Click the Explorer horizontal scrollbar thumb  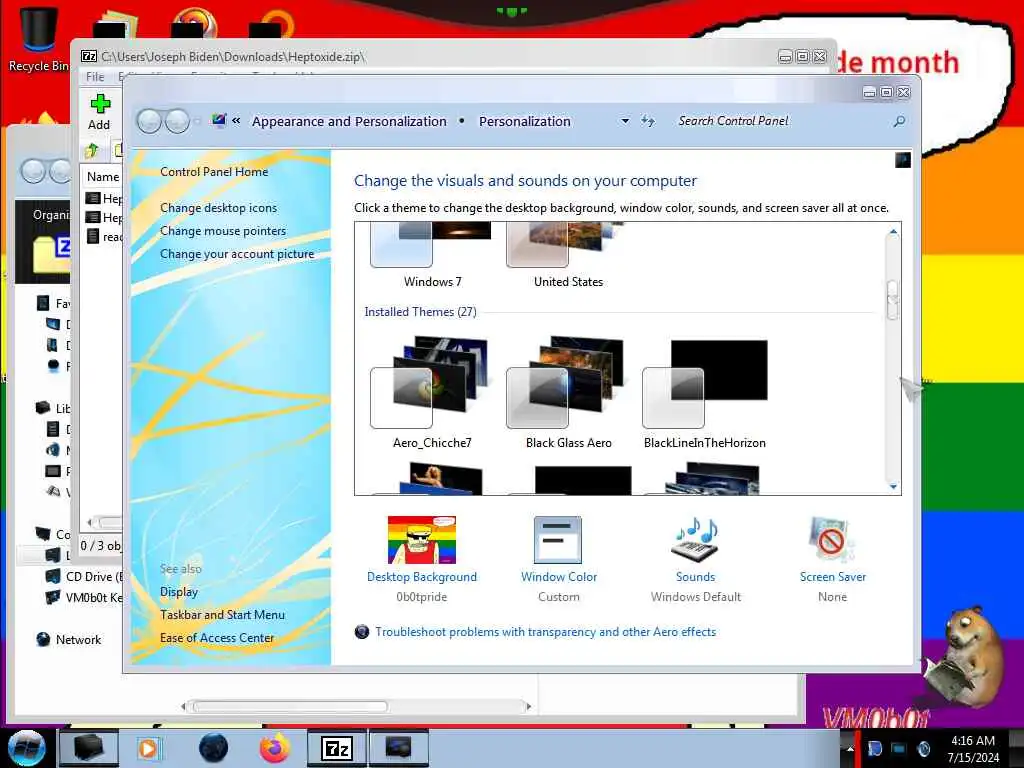click(x=289, y=706)
